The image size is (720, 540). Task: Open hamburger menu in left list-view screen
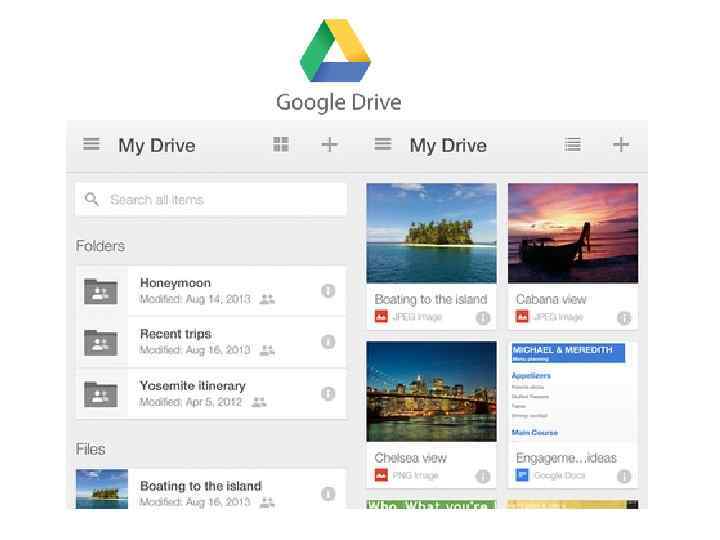click(91, 144)
